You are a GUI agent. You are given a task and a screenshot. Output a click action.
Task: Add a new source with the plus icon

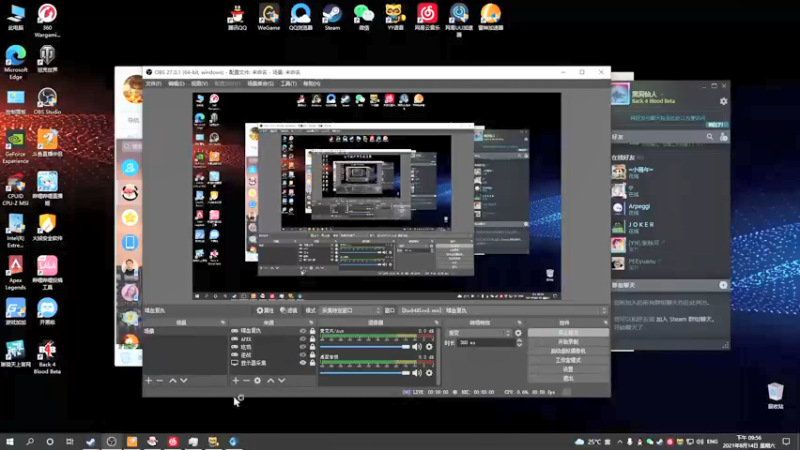236,381
